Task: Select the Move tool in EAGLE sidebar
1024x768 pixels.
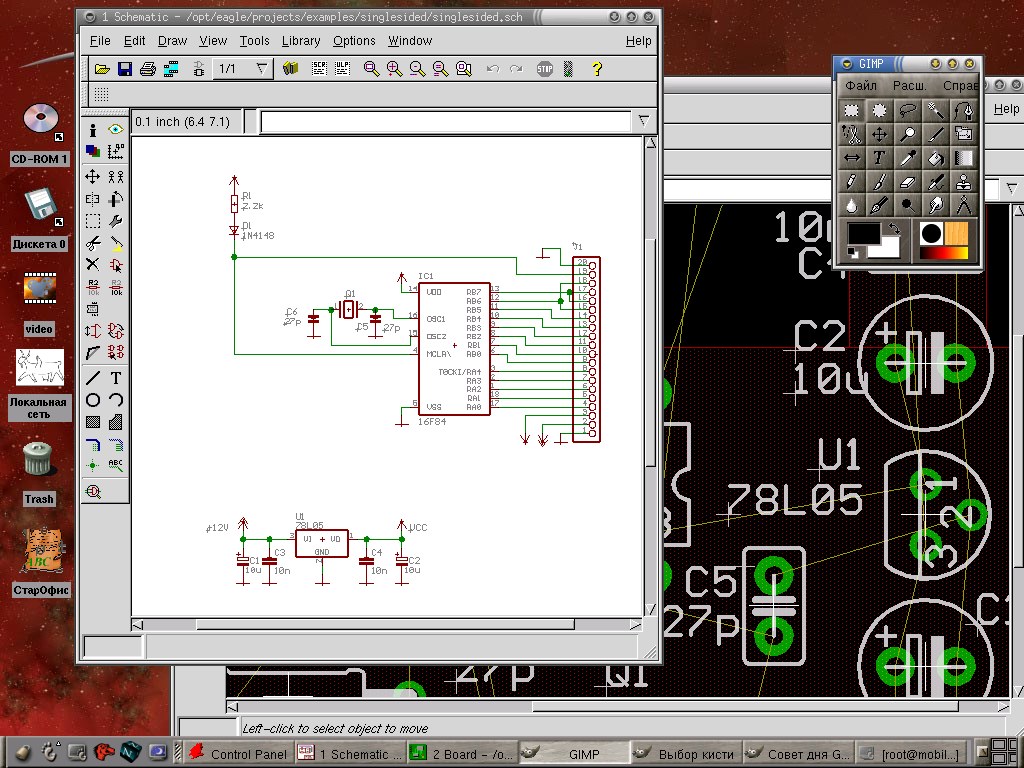Action: [x=92, y=176]
